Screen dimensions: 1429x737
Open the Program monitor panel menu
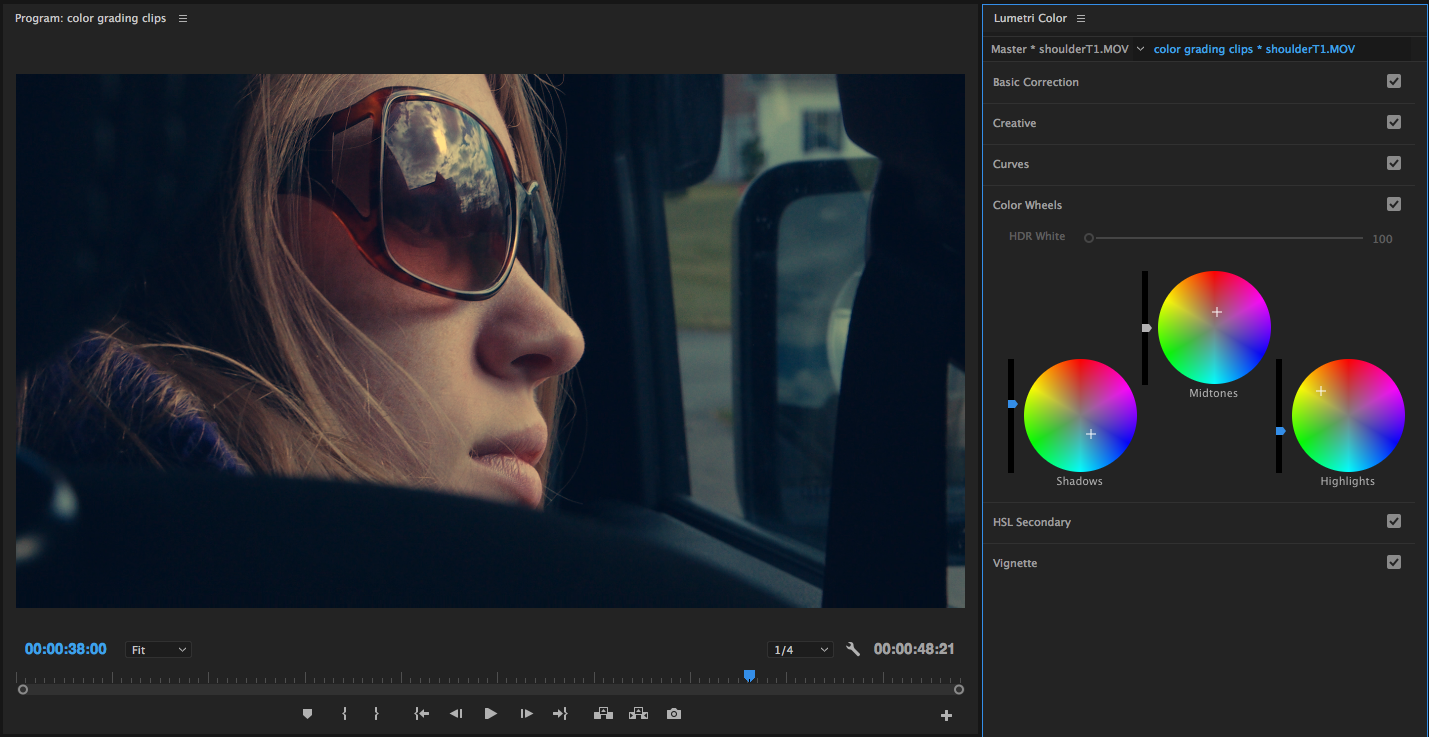(x=181, y=17)
